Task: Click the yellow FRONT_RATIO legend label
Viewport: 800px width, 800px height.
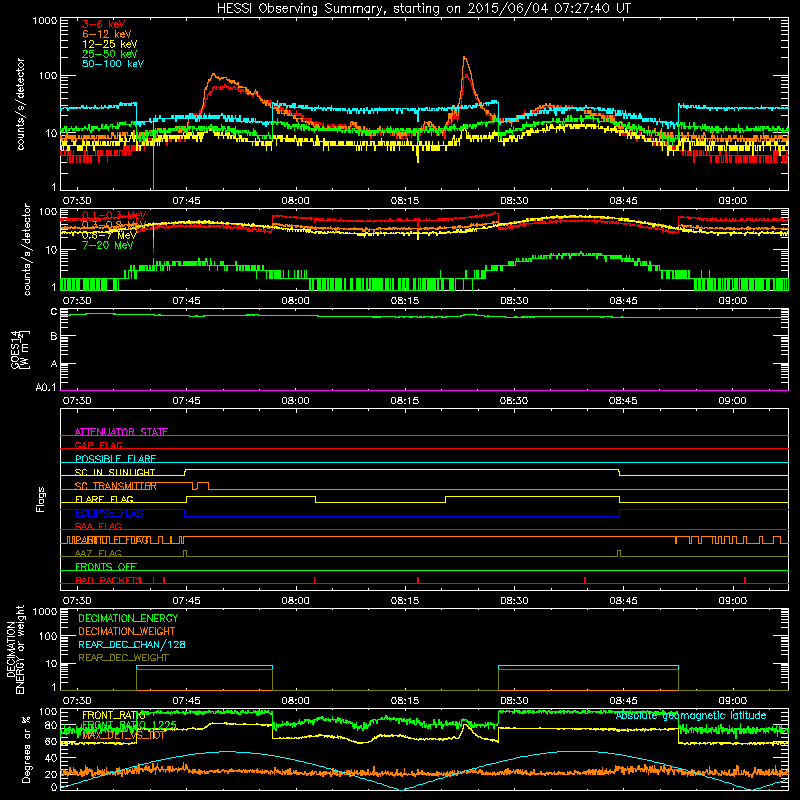Action: pos(113,715)
